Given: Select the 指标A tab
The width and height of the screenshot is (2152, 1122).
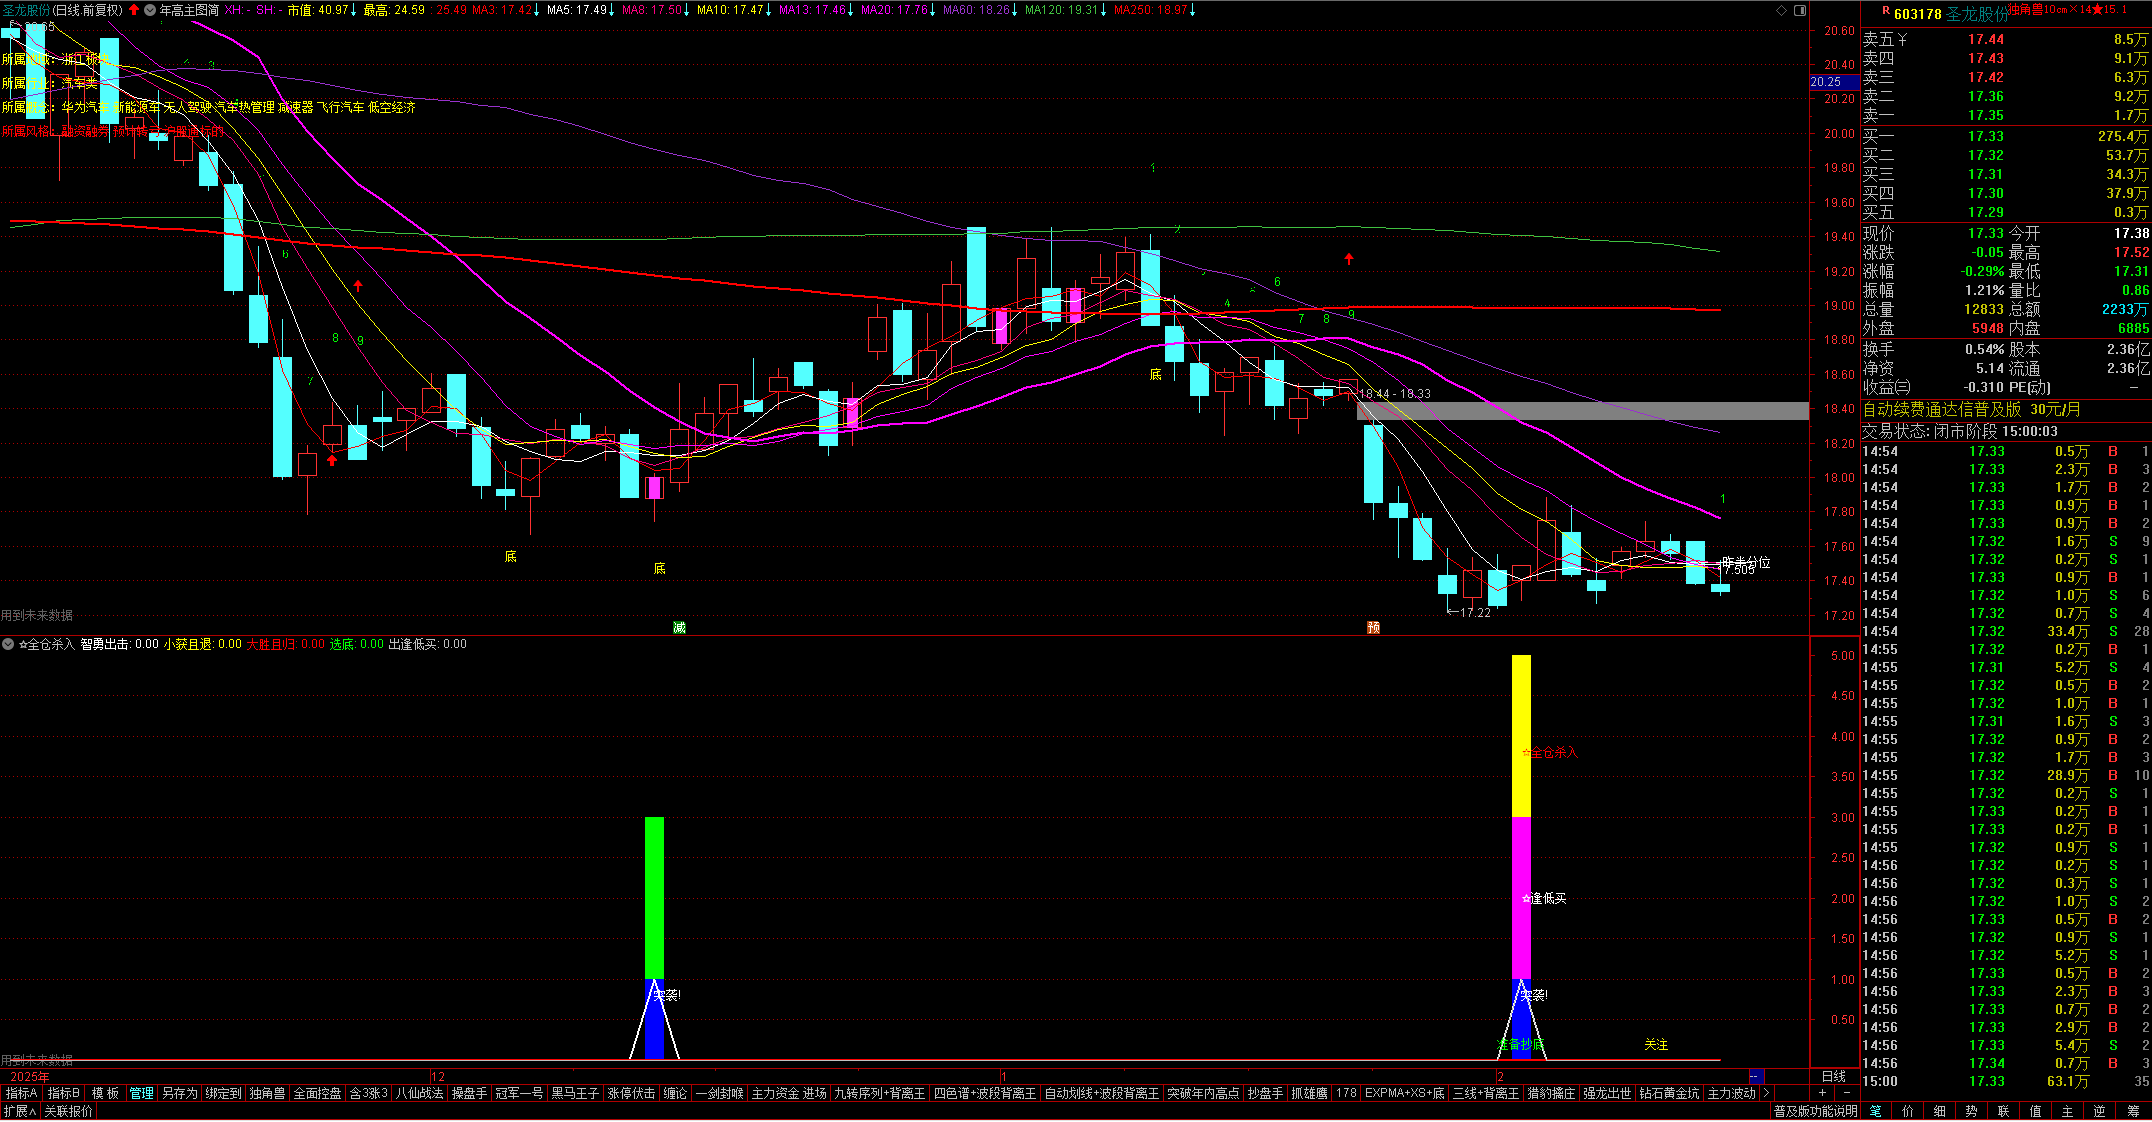Looking at the screenshot, I should tap(21, 1093).
